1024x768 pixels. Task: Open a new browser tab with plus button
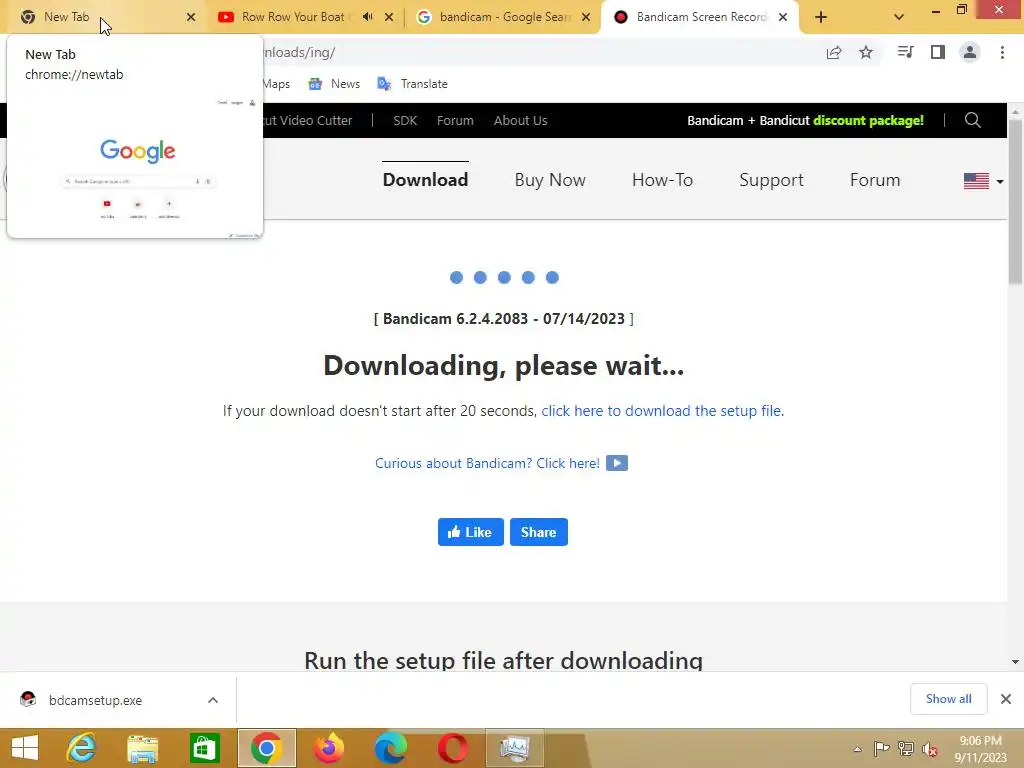coord(821,17)
